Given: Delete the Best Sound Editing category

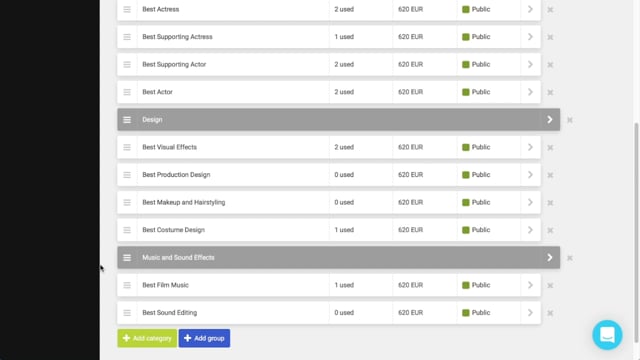Looking at the screenshot, I should click(550, 313).
